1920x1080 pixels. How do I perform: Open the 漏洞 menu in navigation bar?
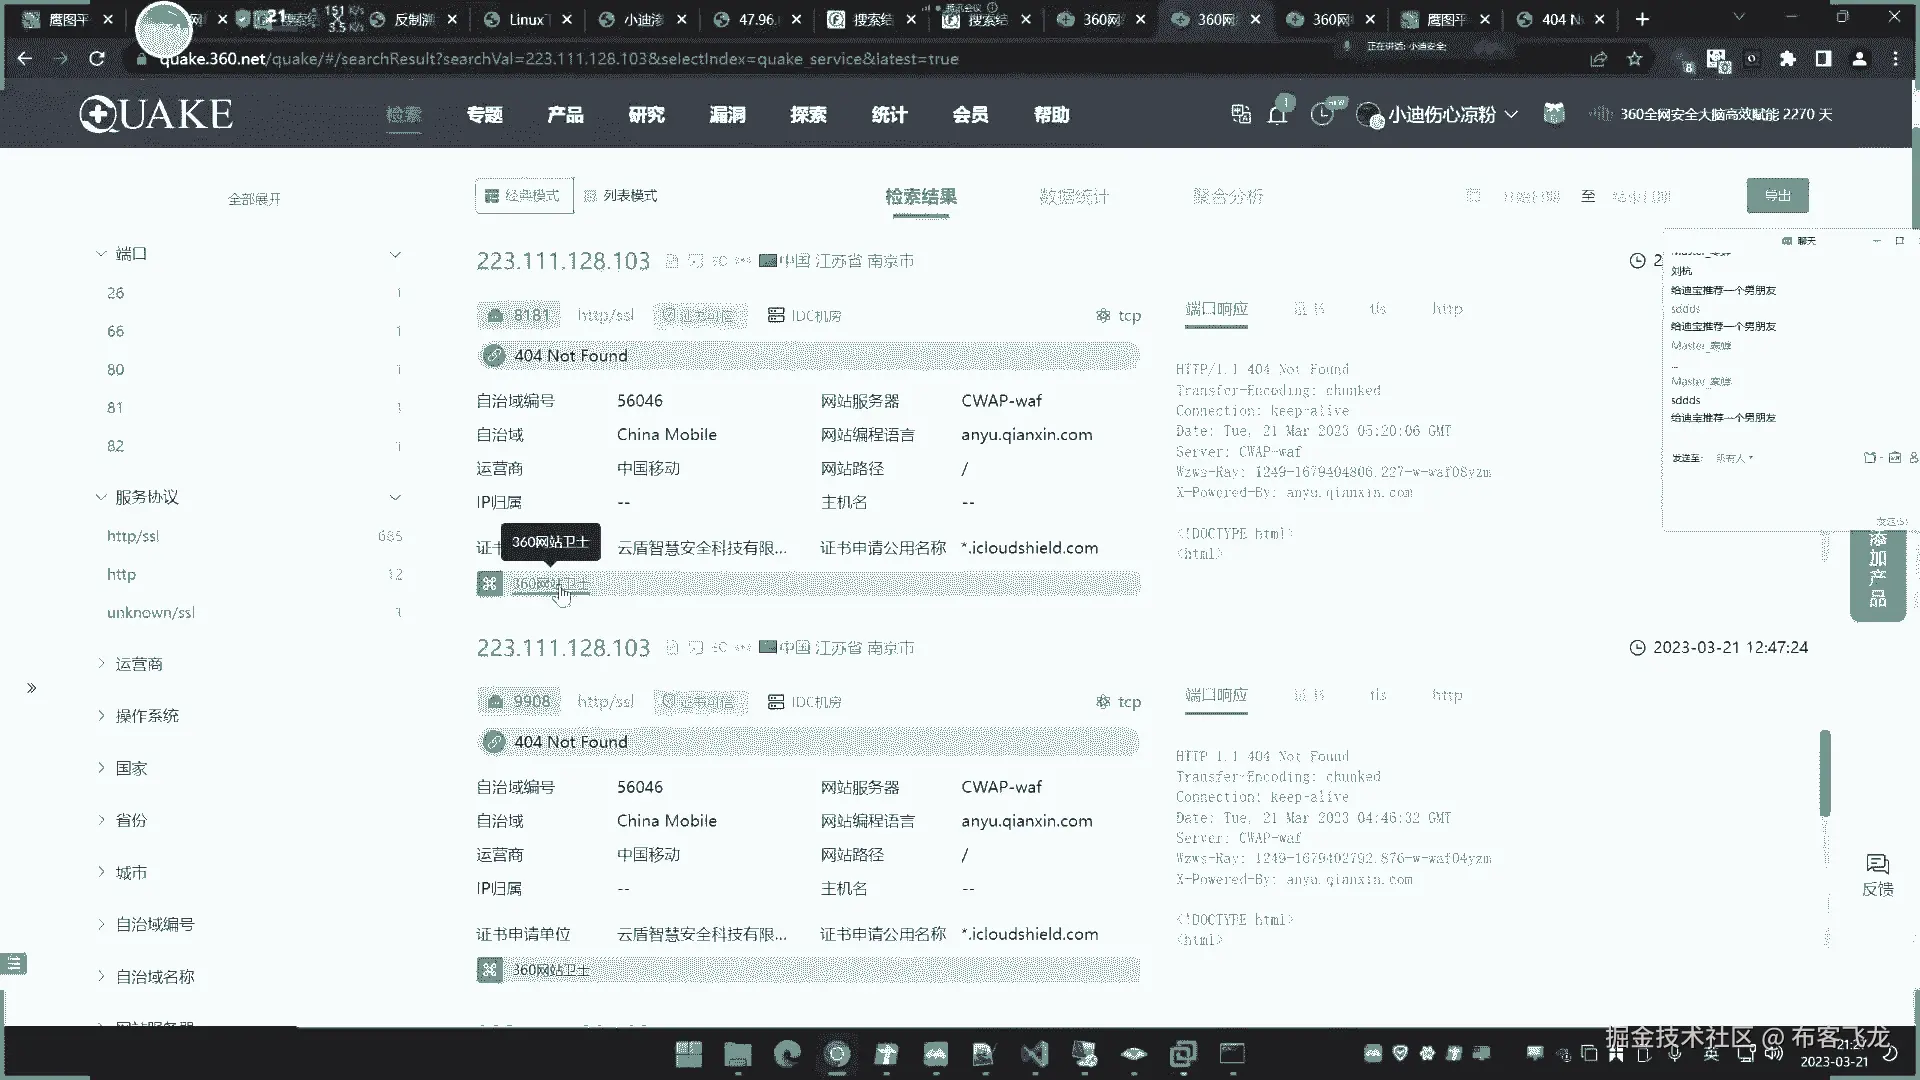[727, 115]
